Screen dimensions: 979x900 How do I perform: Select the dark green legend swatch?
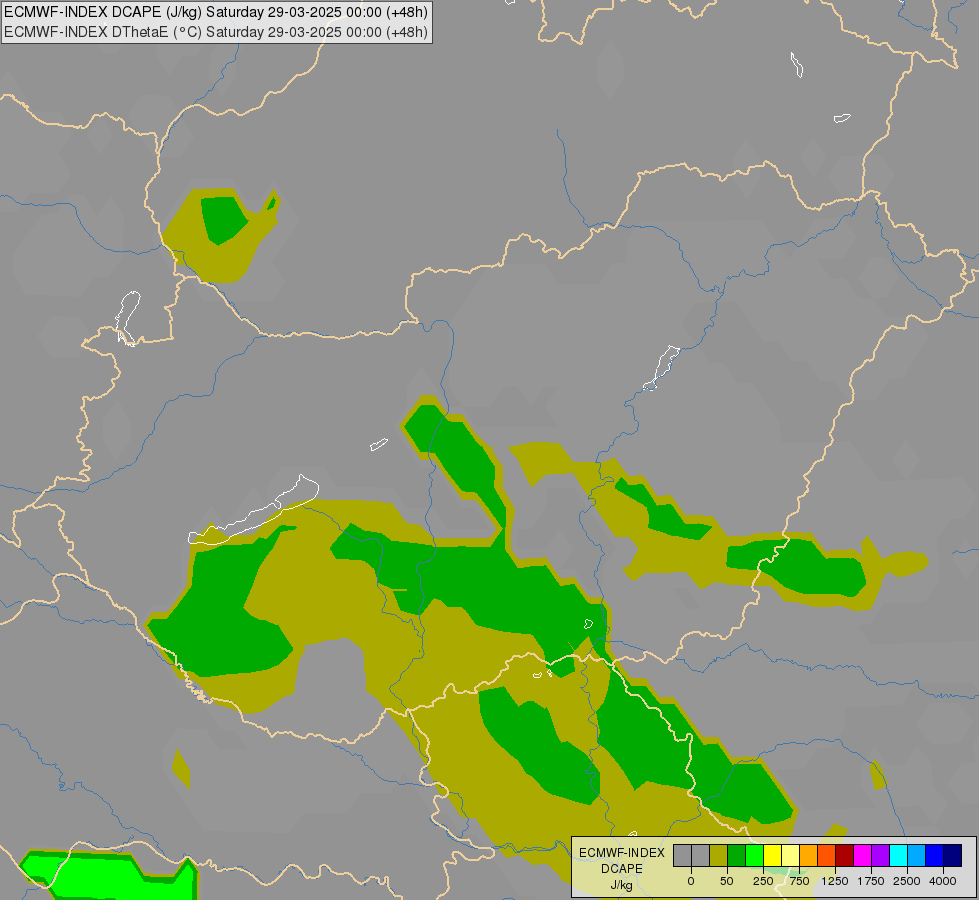pos(736,855)
